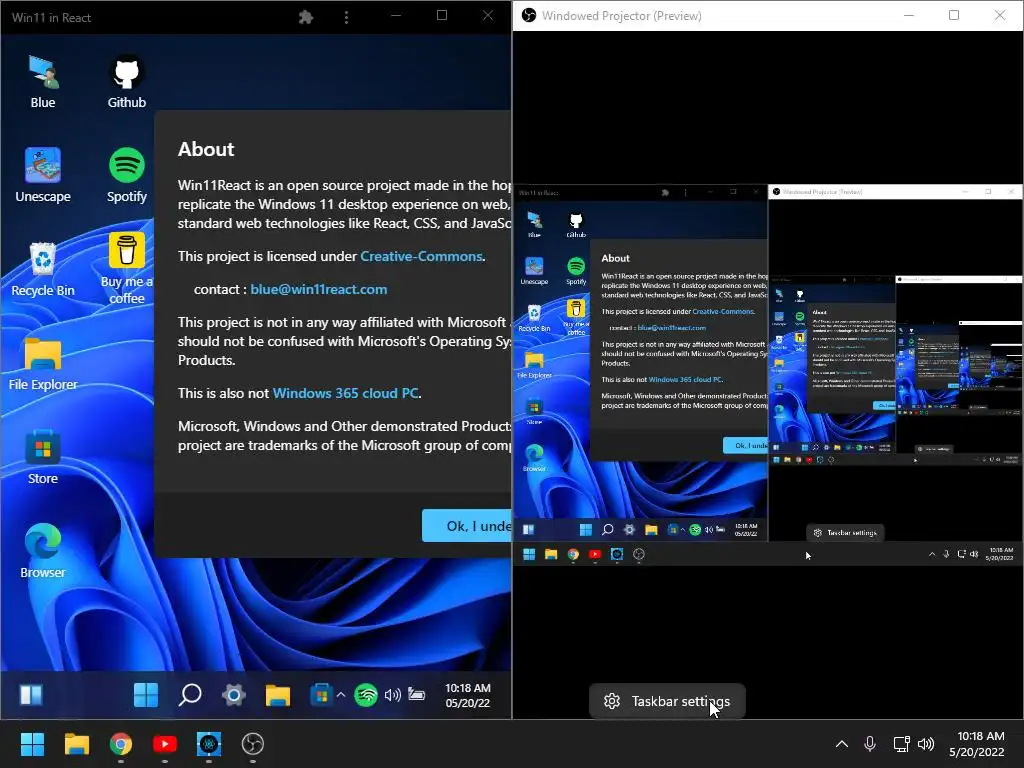
Task: Open Store icon in Win11React taskbar
Action: click(x=320, y=695)
